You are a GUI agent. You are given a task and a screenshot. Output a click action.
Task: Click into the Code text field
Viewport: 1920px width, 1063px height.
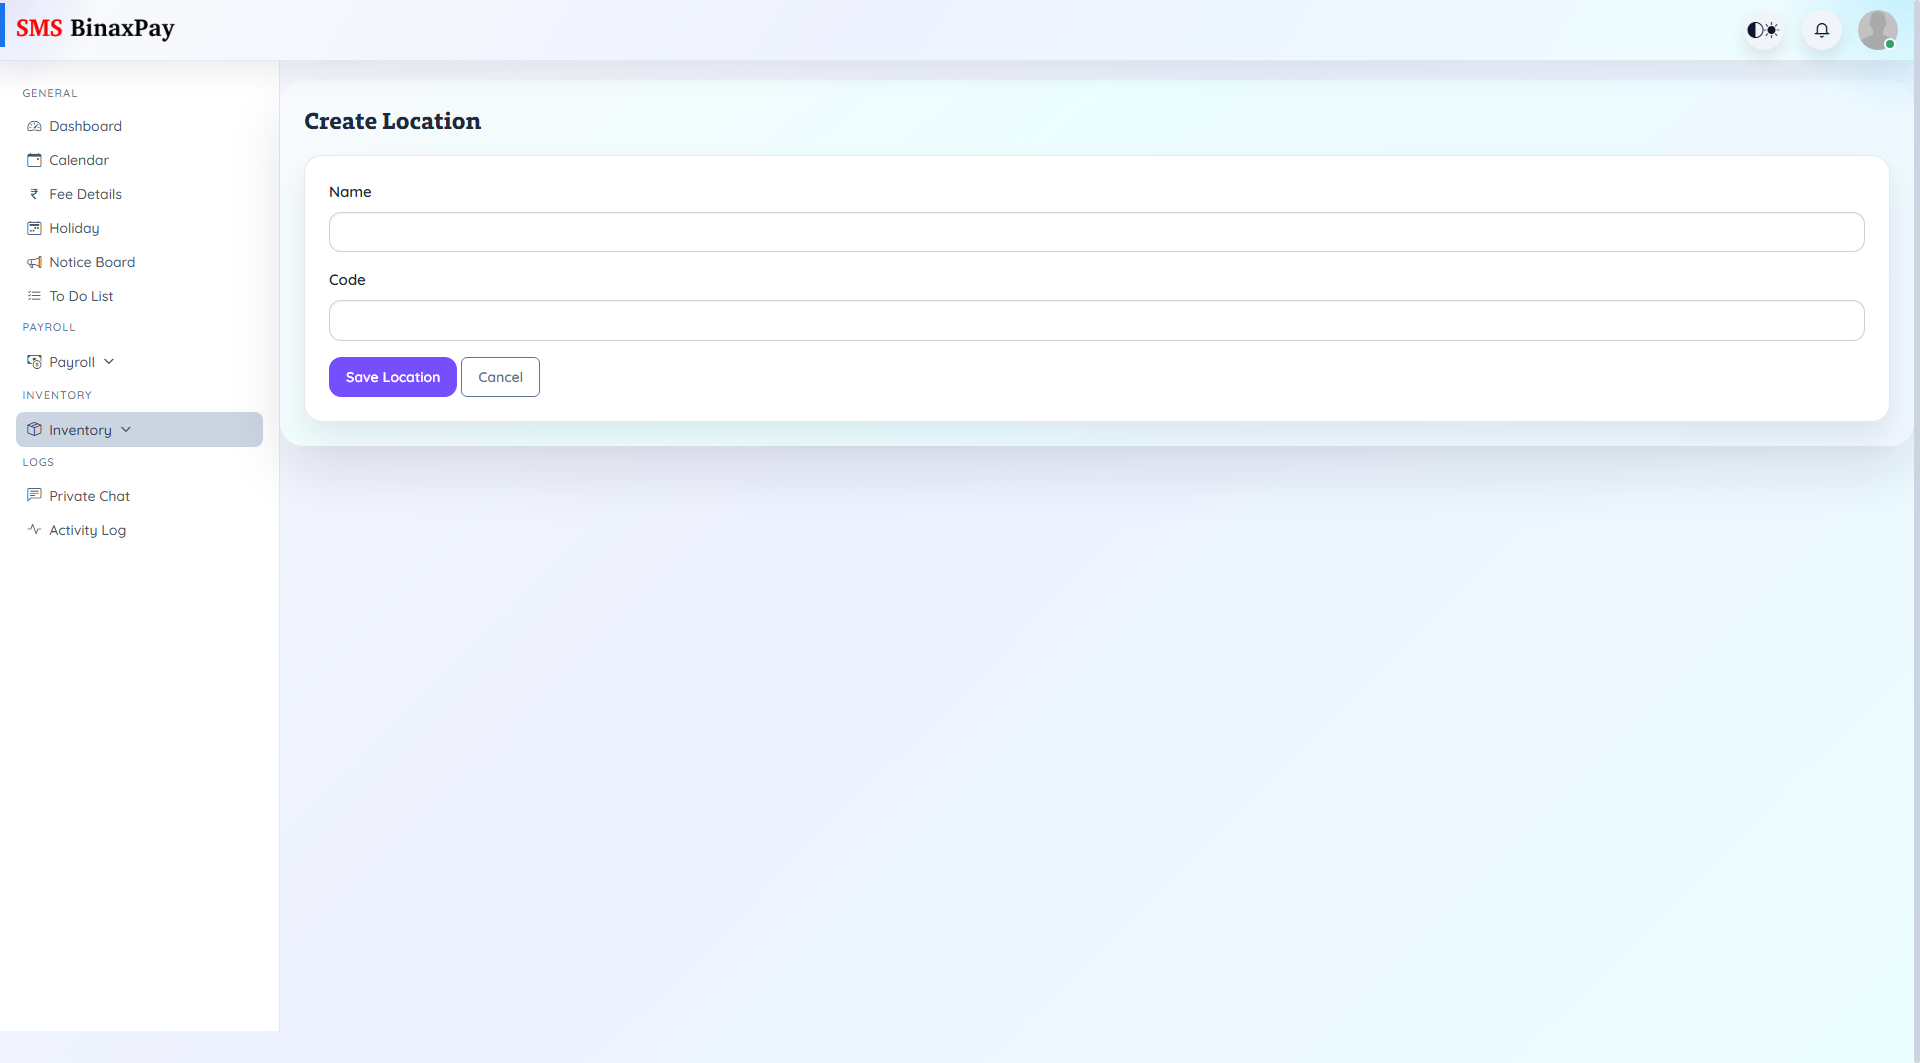tap(1096, 321)
